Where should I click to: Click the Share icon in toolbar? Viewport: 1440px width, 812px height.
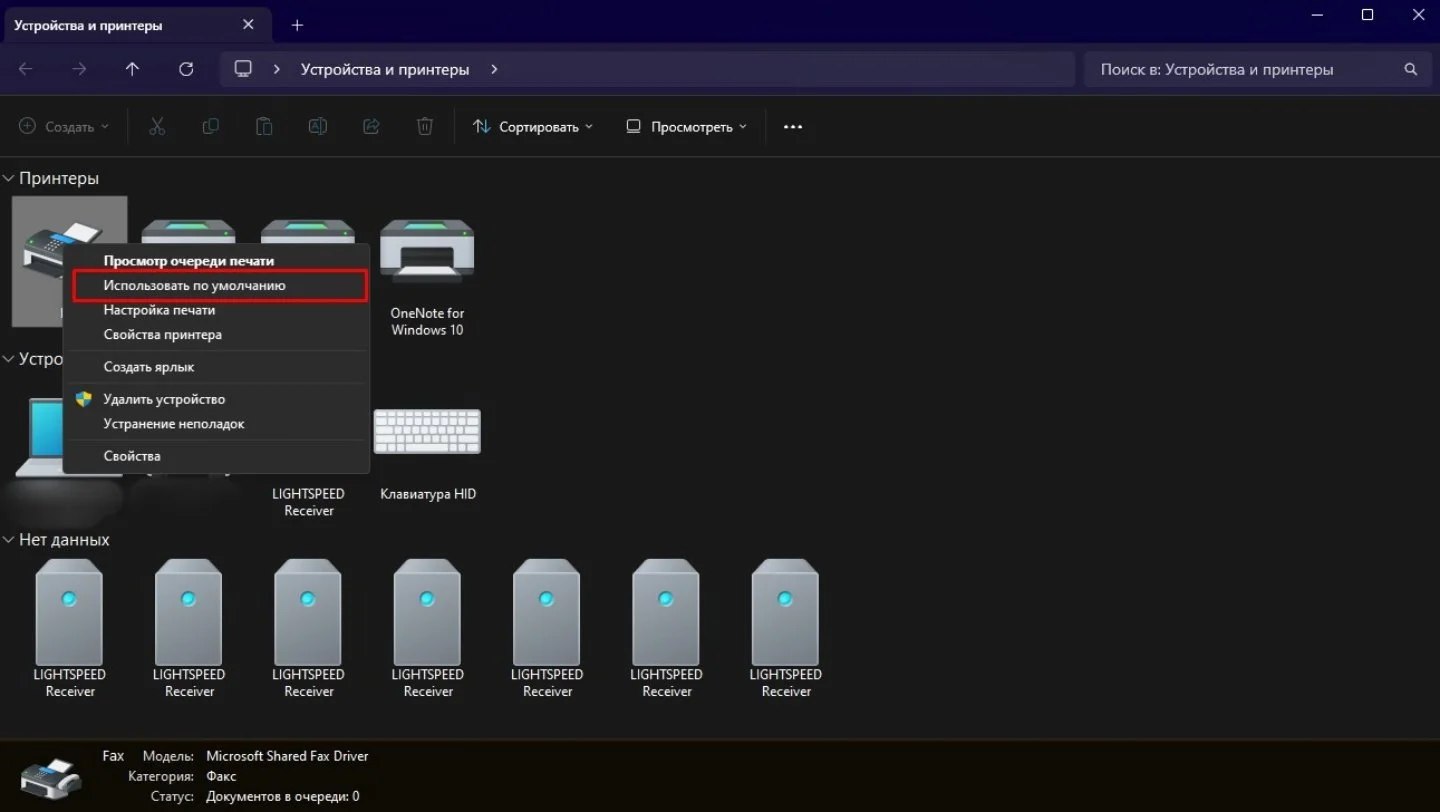click(371, 127)
